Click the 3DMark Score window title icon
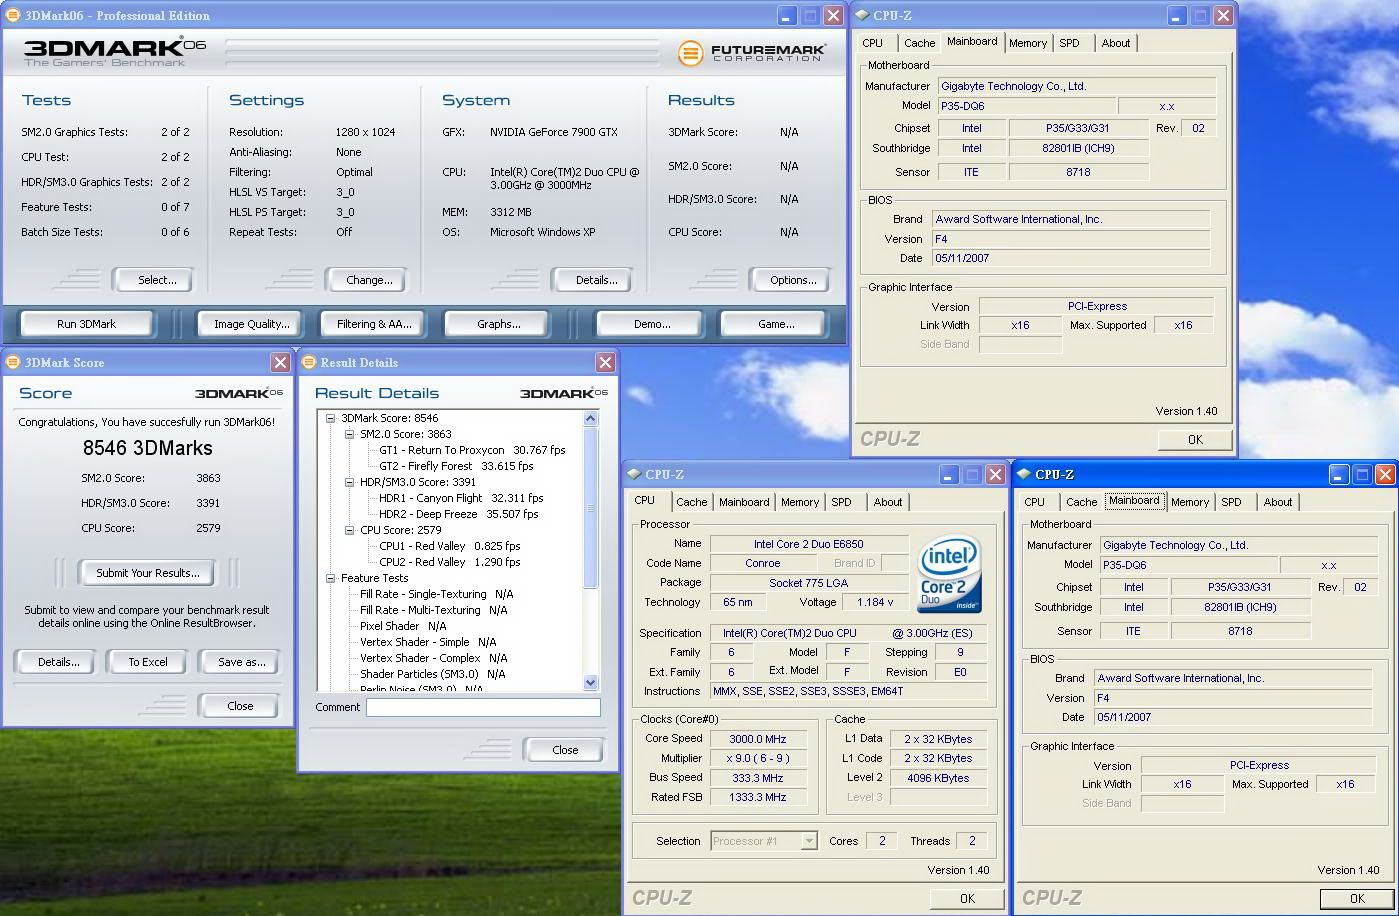 click(x=13, y=362)
